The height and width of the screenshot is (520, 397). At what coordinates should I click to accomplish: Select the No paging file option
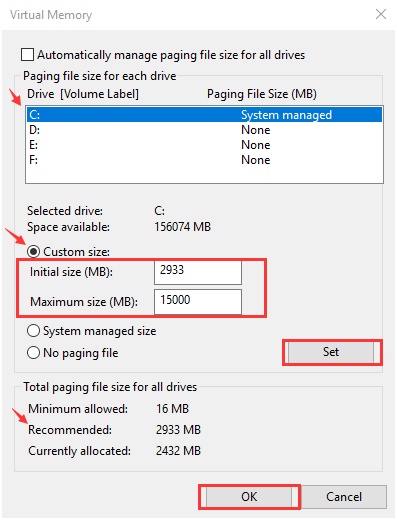point(34,352)
